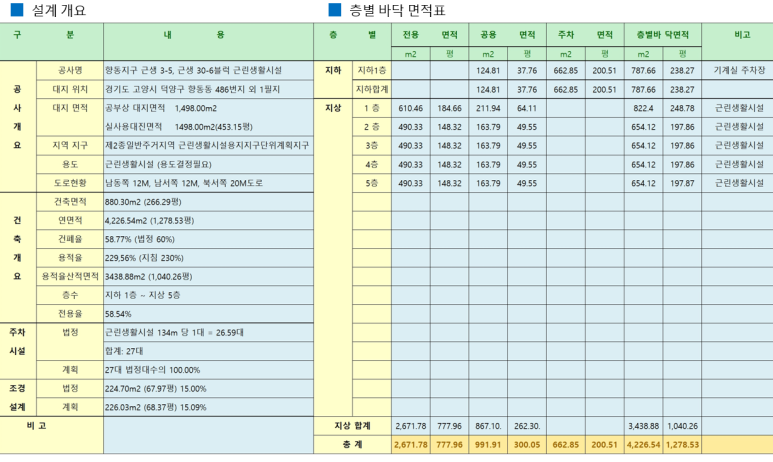The image size is (773, 462).
Task: Click 지상 합계 value '262.30.'
Action: (x=527, y=426)
